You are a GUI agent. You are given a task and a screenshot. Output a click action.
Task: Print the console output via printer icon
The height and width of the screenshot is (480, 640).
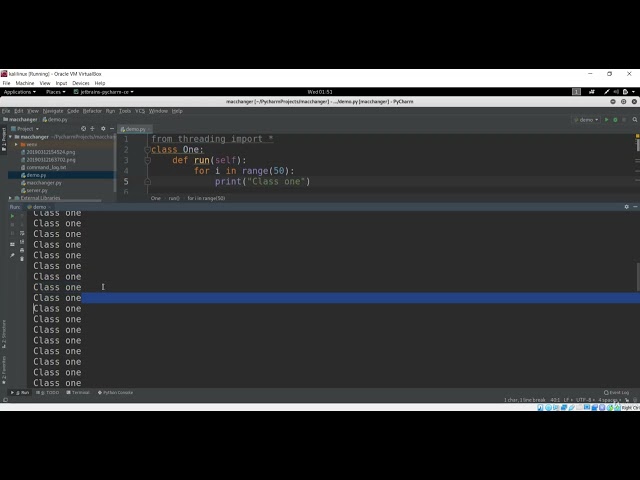click(22, 250)
